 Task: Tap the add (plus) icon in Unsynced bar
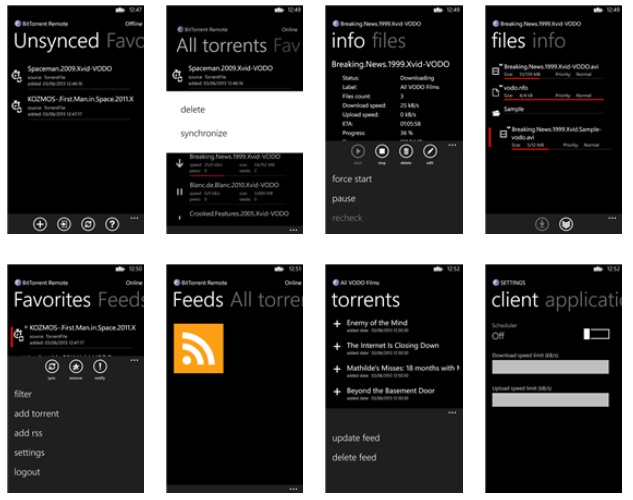pos(40,224)
